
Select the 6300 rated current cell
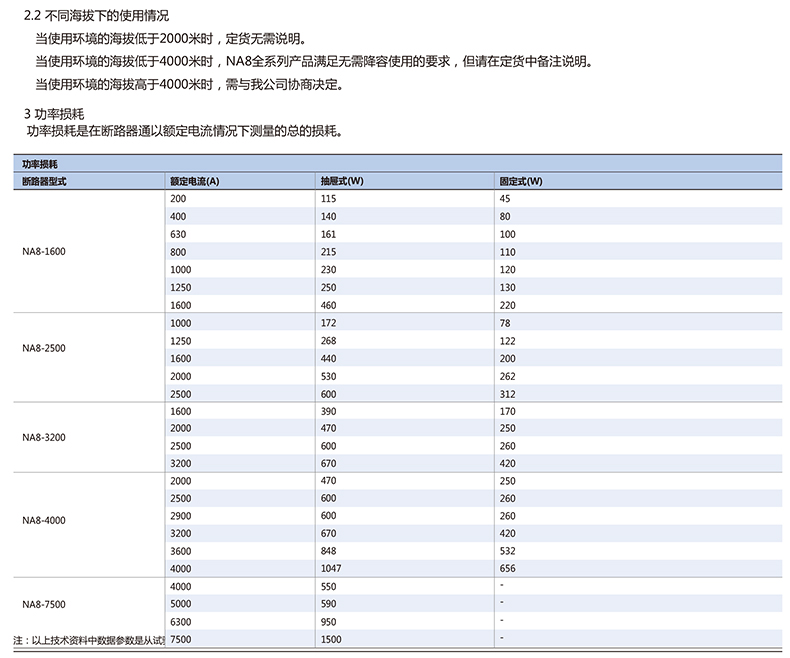[181, 621]
